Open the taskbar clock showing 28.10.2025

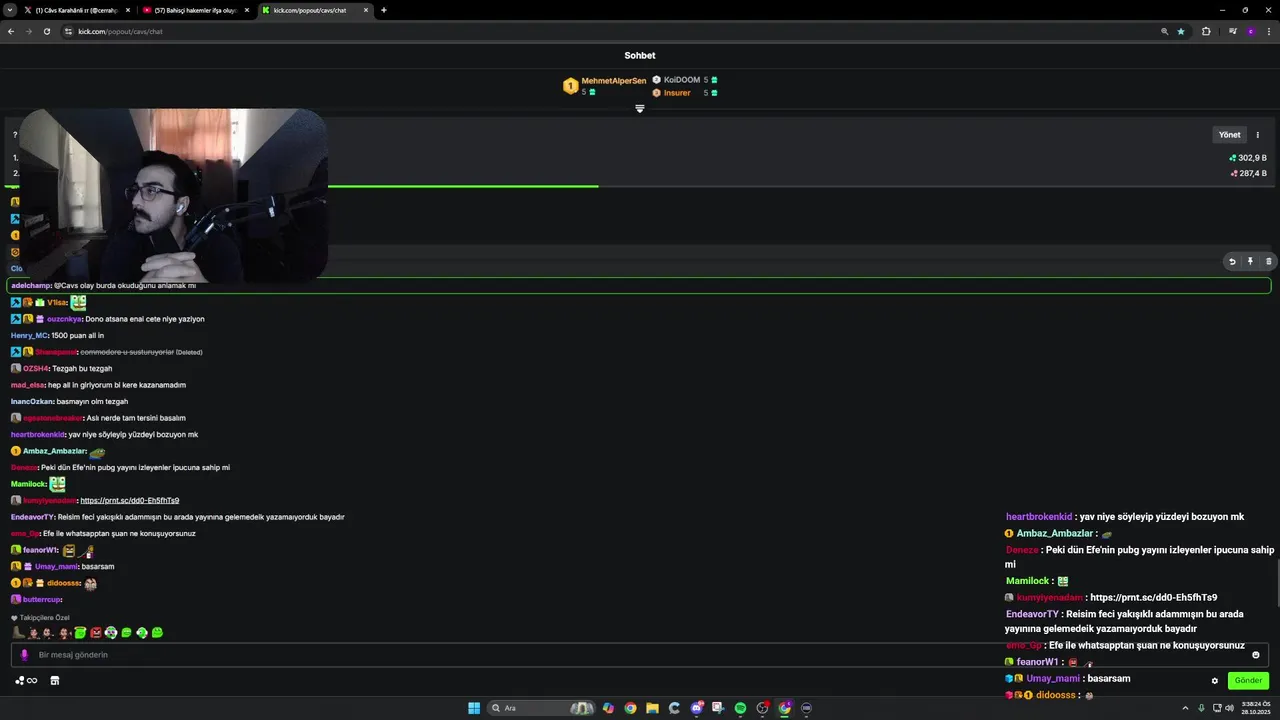1254,708
